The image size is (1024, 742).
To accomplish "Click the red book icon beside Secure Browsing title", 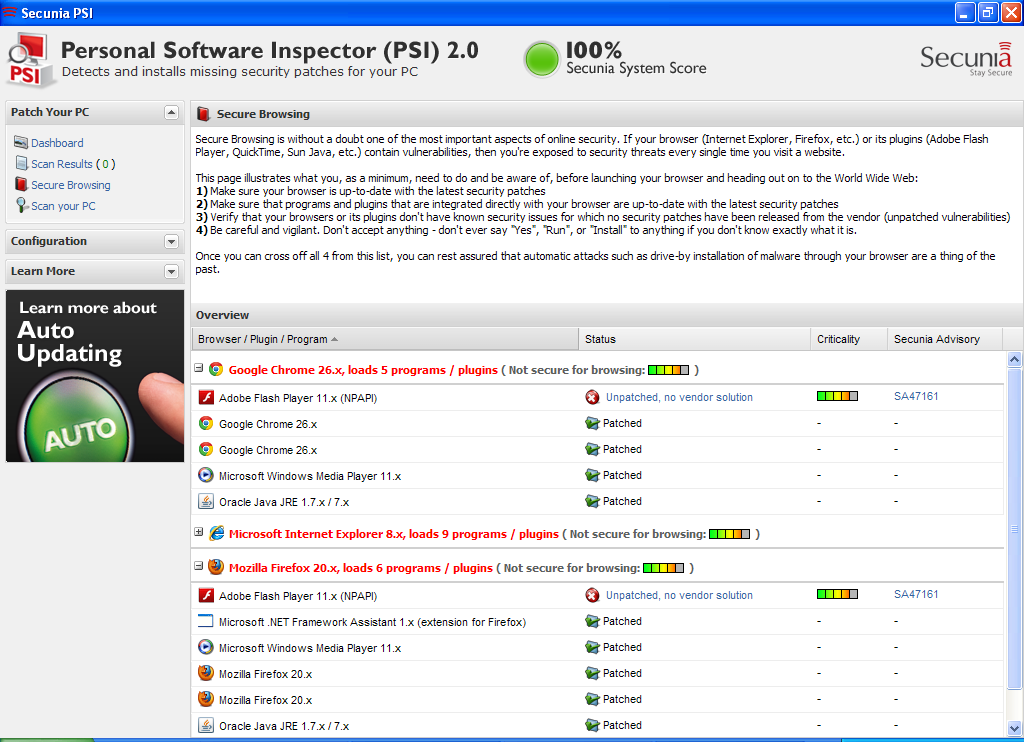I will point(203,114).
